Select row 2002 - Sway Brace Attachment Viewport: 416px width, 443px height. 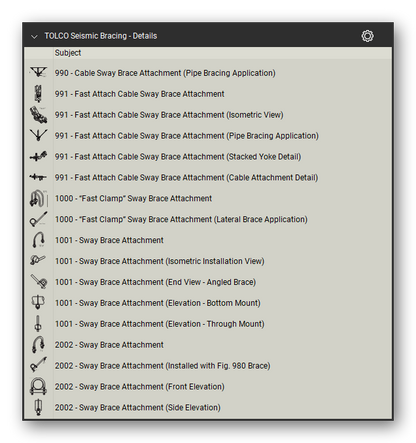point(208,345)
